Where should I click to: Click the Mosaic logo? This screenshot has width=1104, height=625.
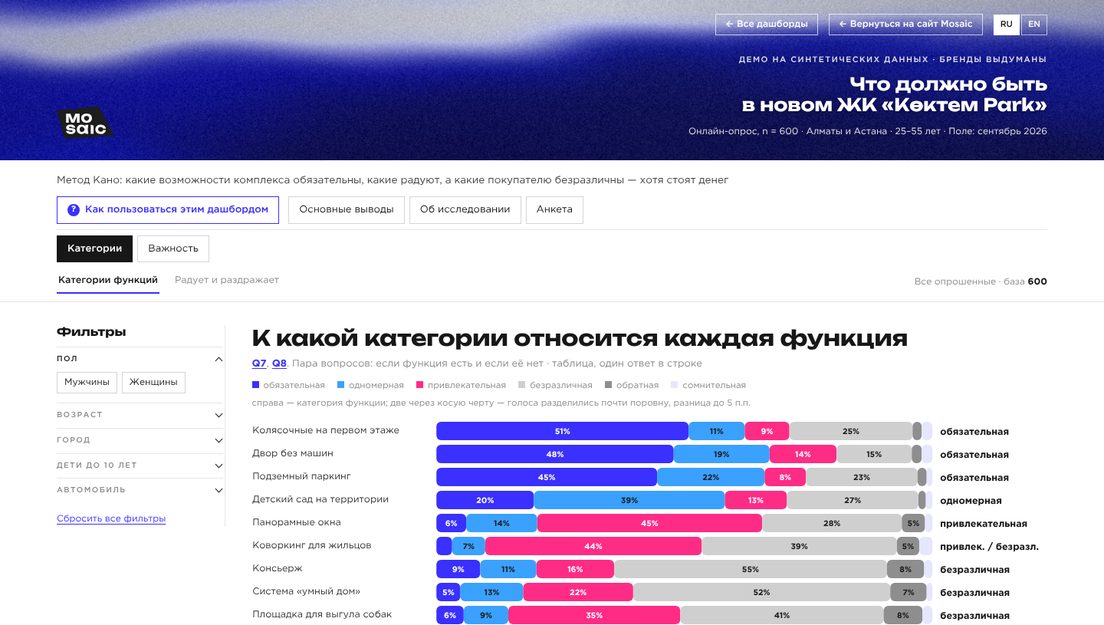[x=84, y=122]
